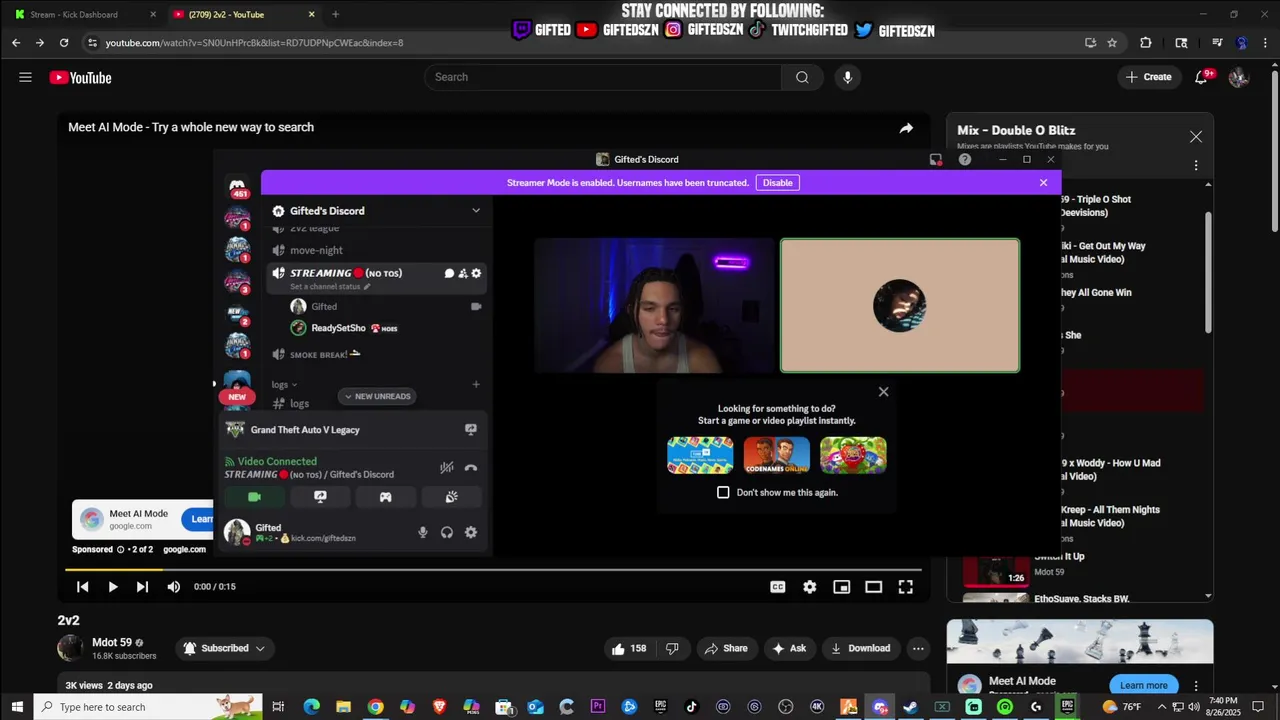Open Discord direct messages home icon
Screen dimensions: 1280x720
click(x=237, y=185)
